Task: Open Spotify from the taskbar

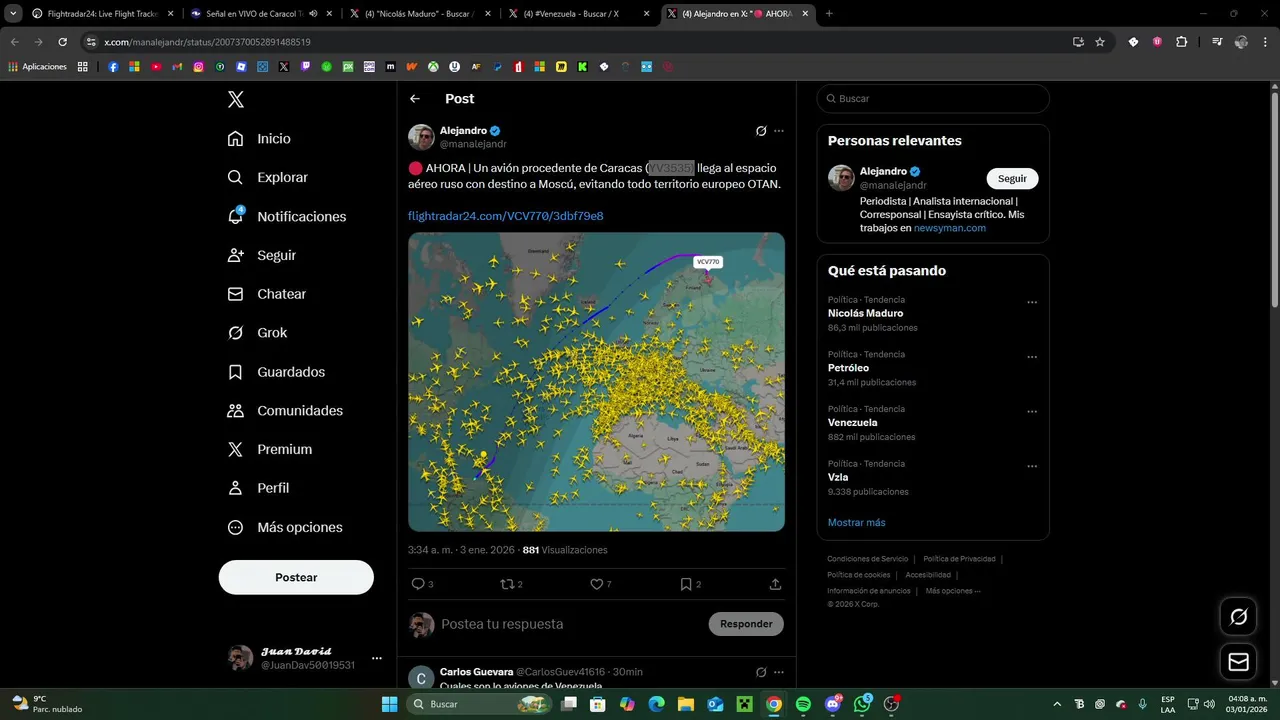Action: tap(803, 704)
